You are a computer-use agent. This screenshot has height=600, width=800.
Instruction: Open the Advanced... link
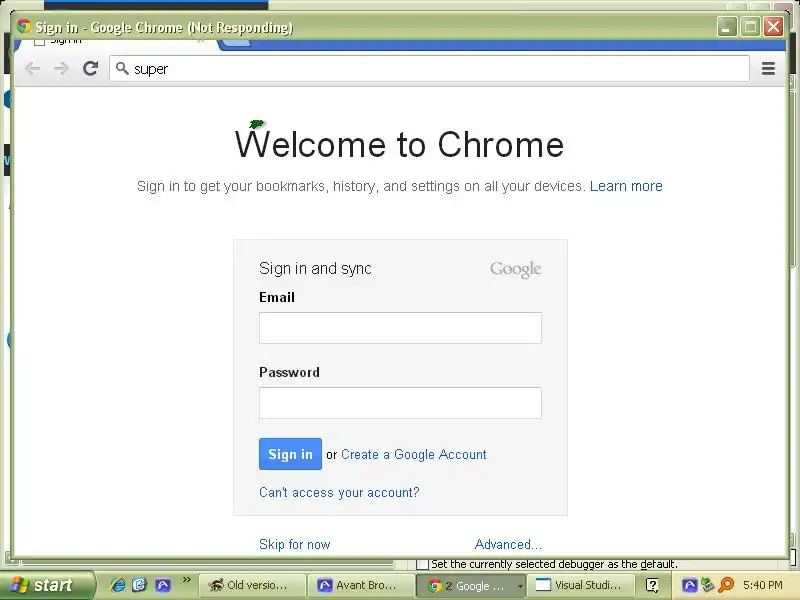508,544
